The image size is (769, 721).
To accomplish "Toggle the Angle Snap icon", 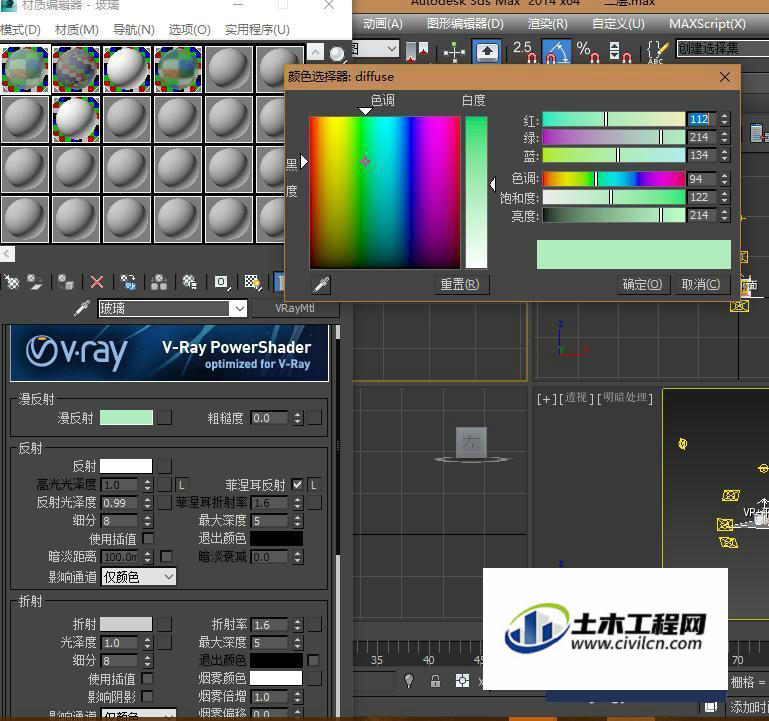I will 557,51.
